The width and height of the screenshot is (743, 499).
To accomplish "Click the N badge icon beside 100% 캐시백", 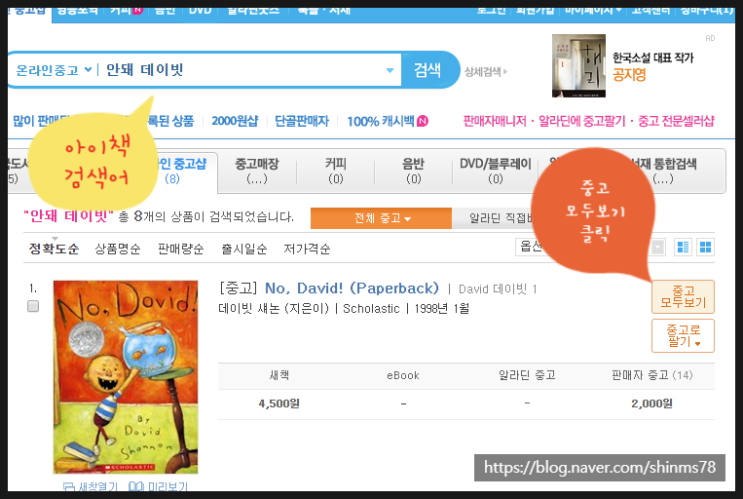I will [423, 121].
